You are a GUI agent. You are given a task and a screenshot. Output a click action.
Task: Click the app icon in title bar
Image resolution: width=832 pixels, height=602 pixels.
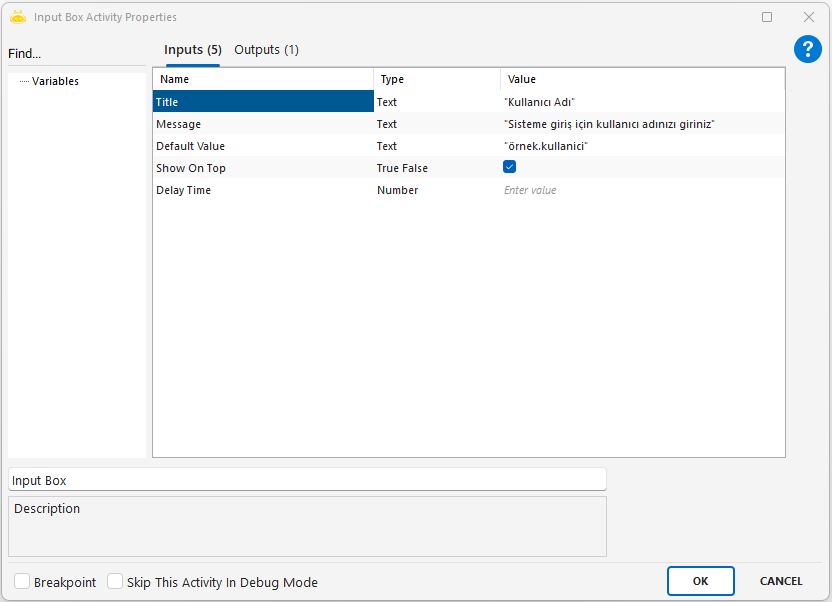(x=17, y=17)
